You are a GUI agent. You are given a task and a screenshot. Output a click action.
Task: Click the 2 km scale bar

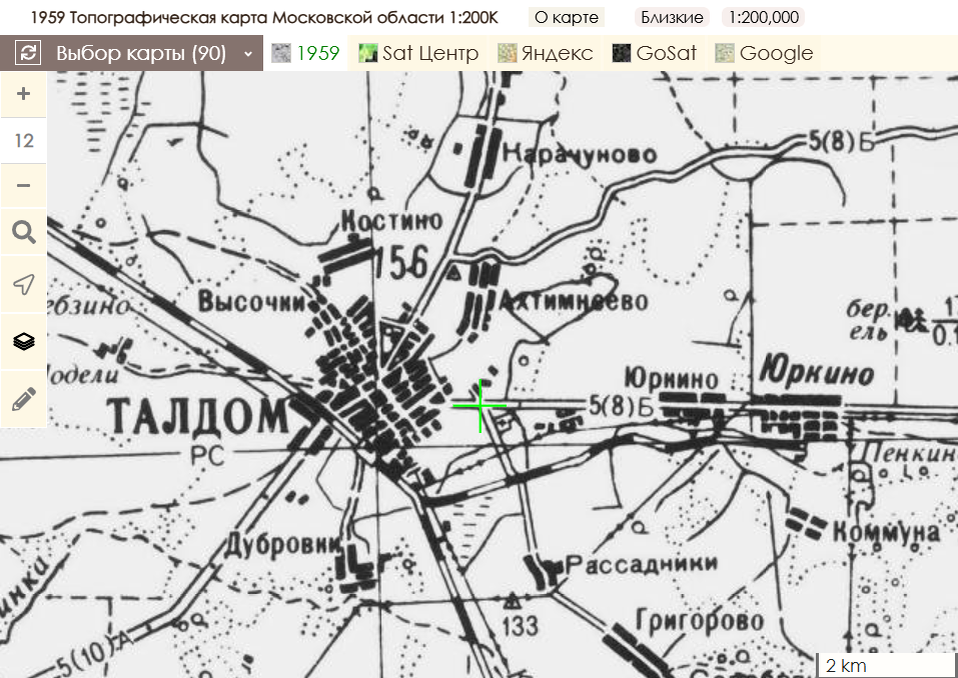click(885, 663)
